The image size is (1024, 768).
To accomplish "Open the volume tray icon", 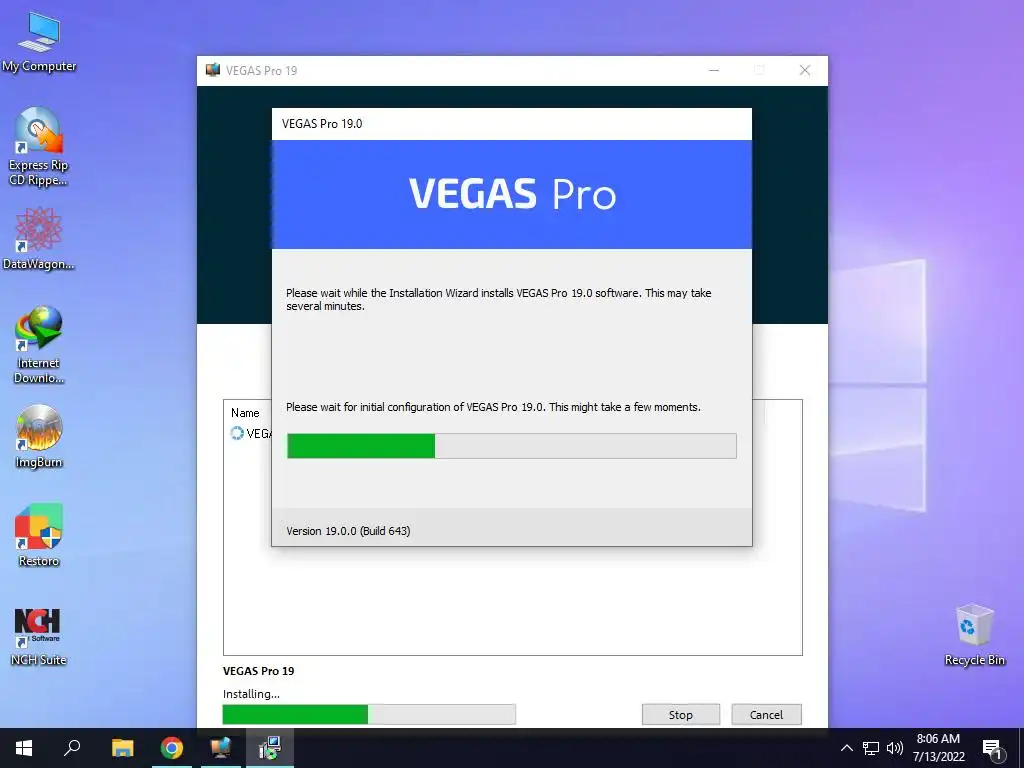I will point(895,748).
